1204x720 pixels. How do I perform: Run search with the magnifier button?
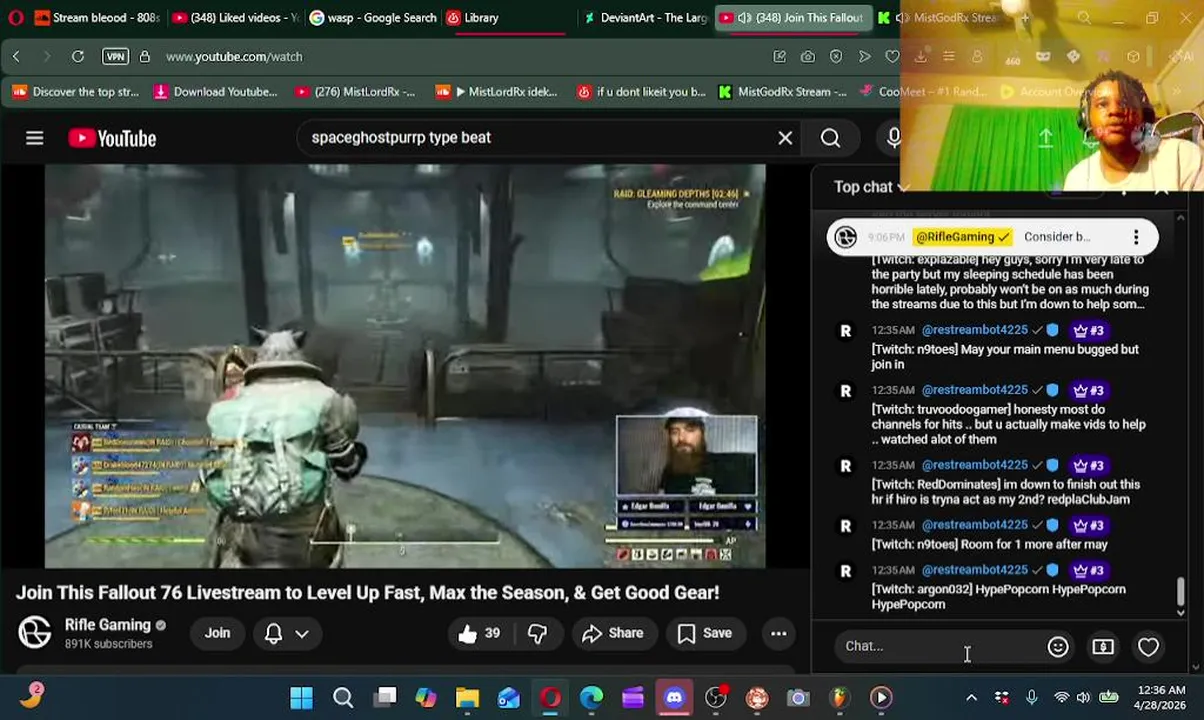tap(830, 138)
